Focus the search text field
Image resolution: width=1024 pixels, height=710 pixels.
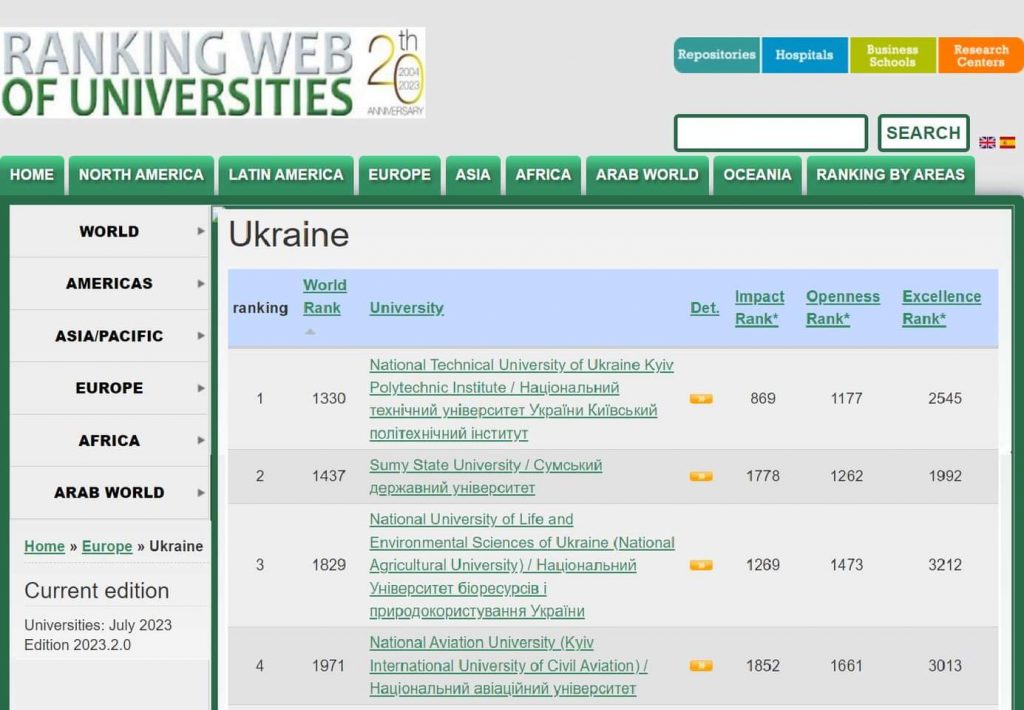coord(771,133)
